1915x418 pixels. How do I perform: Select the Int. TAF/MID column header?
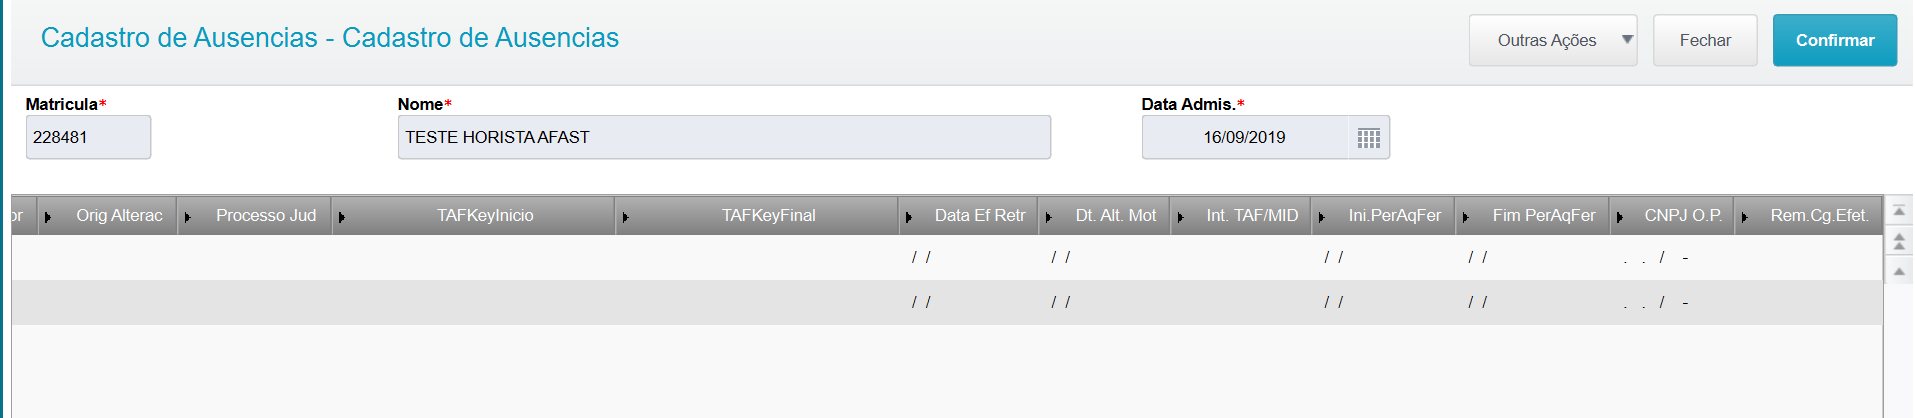1251,216
